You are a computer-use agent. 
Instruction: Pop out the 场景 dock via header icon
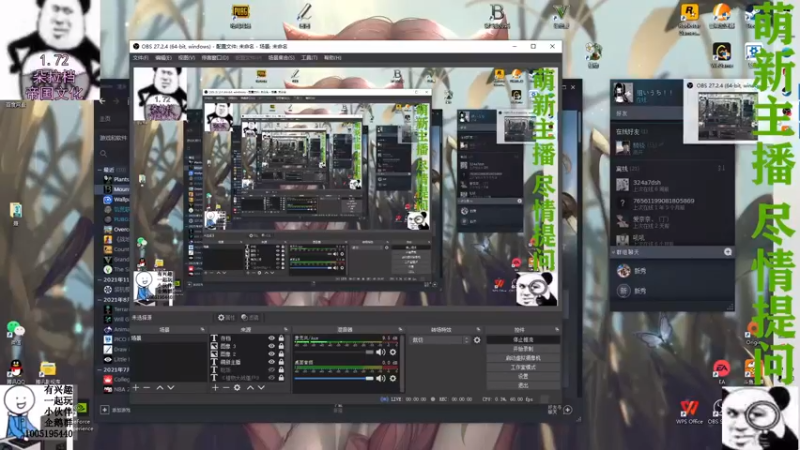tap(203, 330)
